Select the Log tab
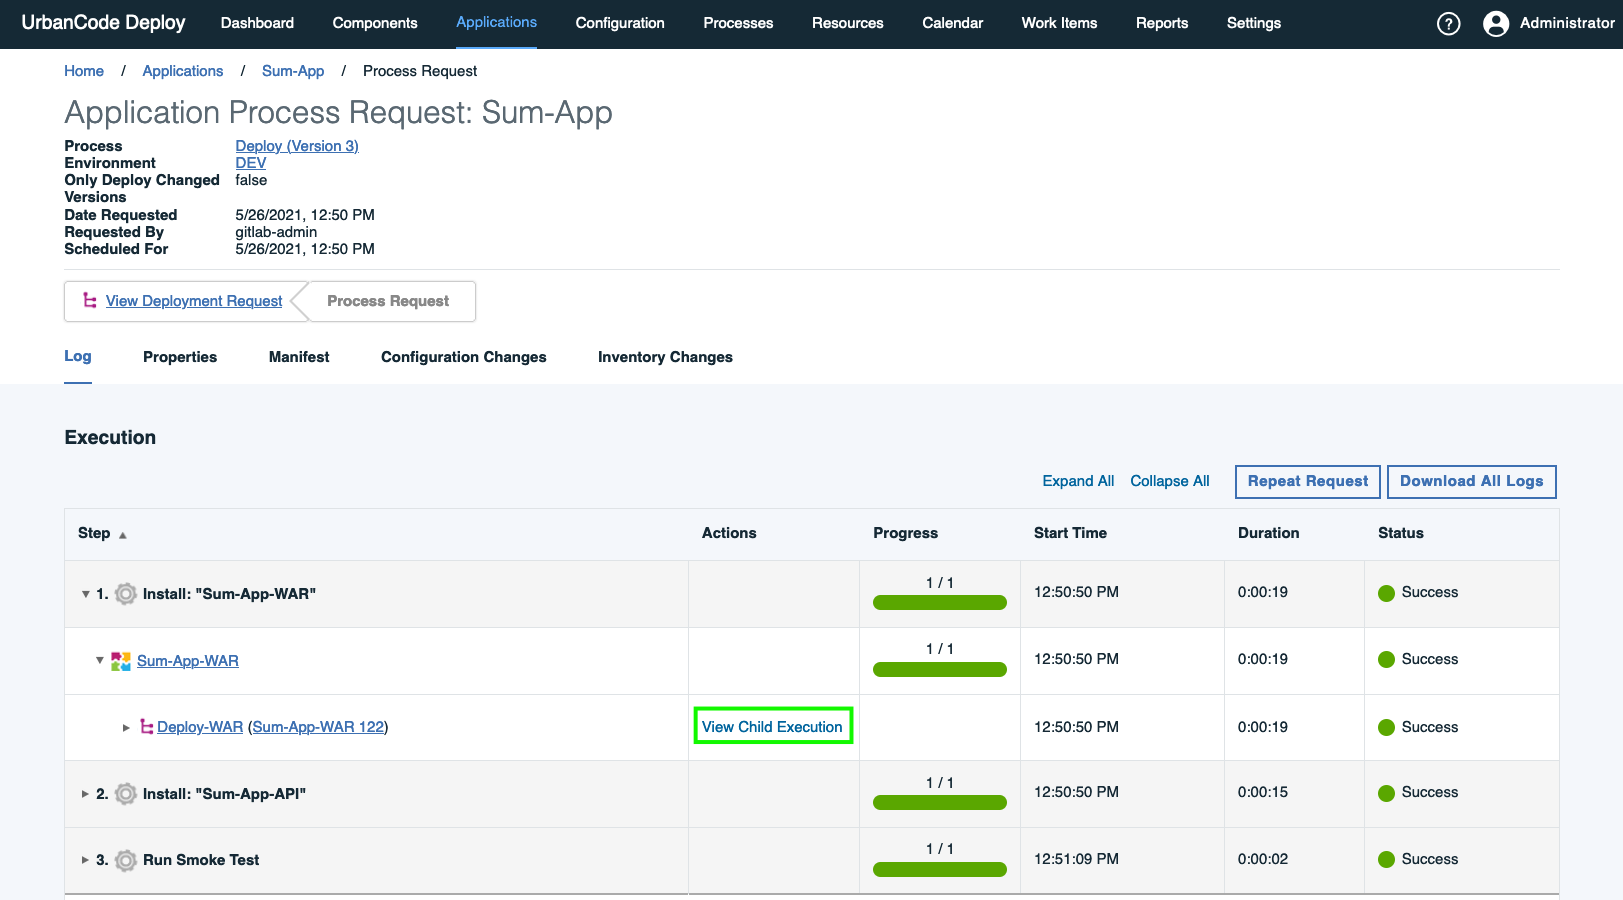1623x900 pixels. pos(78,356)
